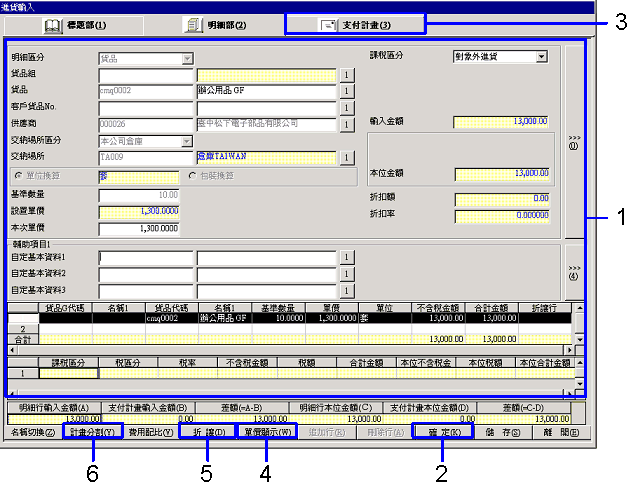Click lookup button for 自定基本資料3
628x489 pixels.
pyautogui.click(x=345, y=290)
